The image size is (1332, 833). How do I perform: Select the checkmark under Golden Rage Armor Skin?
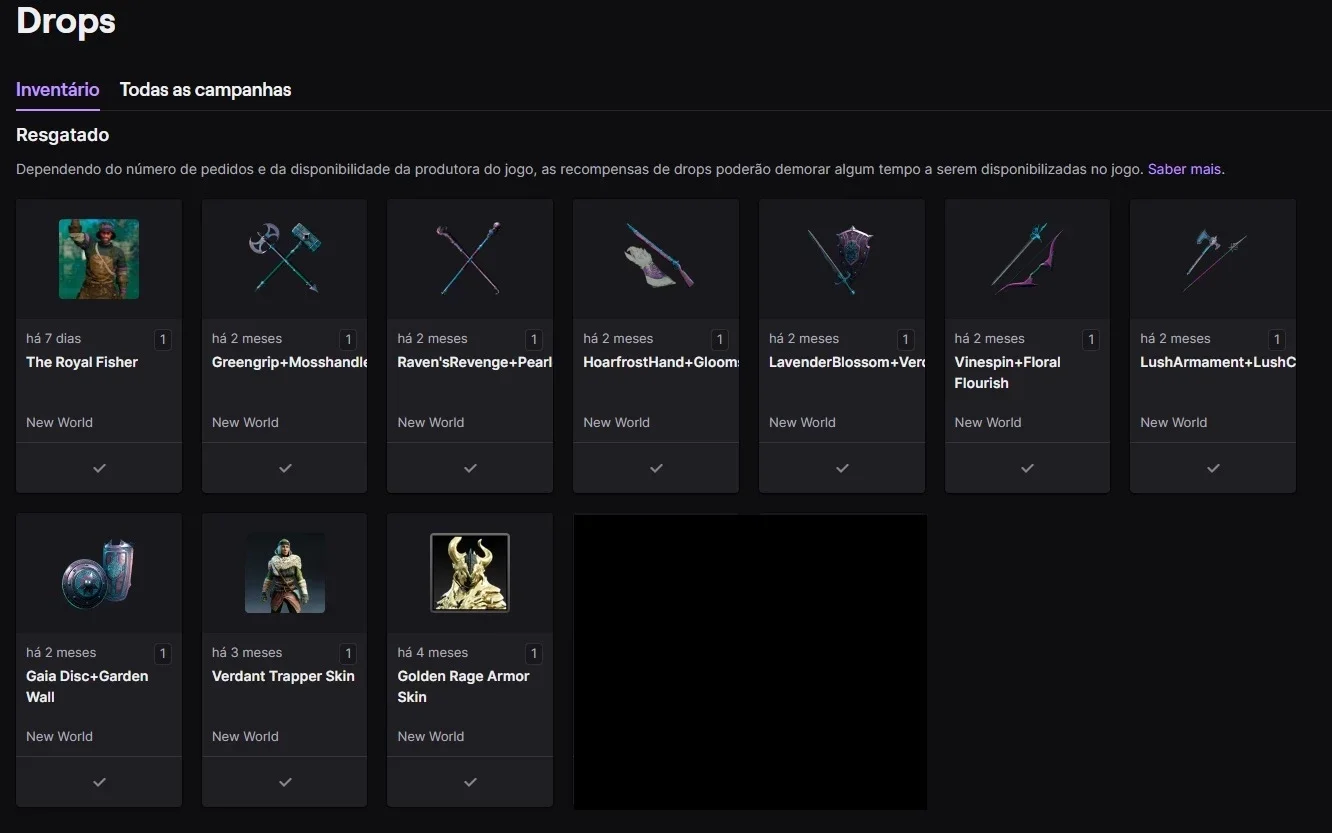coord(470,782)
